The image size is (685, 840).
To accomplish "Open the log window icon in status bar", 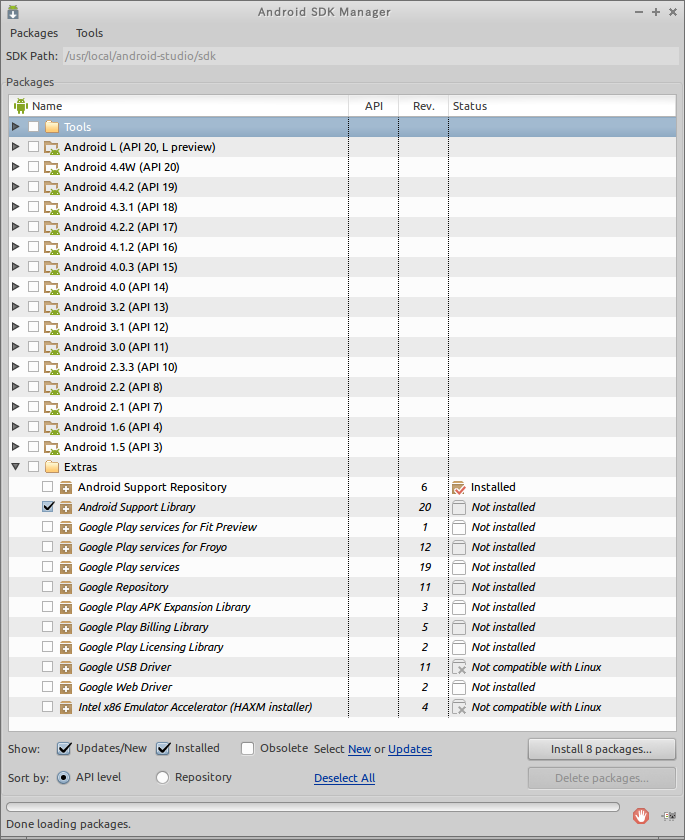I will click(x=669, y=816).
